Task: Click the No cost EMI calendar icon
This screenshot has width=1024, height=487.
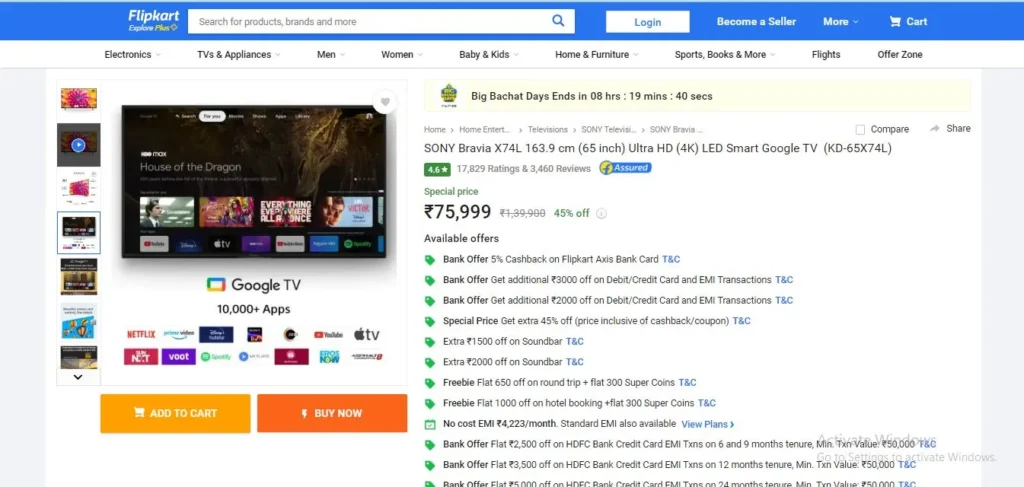Action: [x=430, y=424]
